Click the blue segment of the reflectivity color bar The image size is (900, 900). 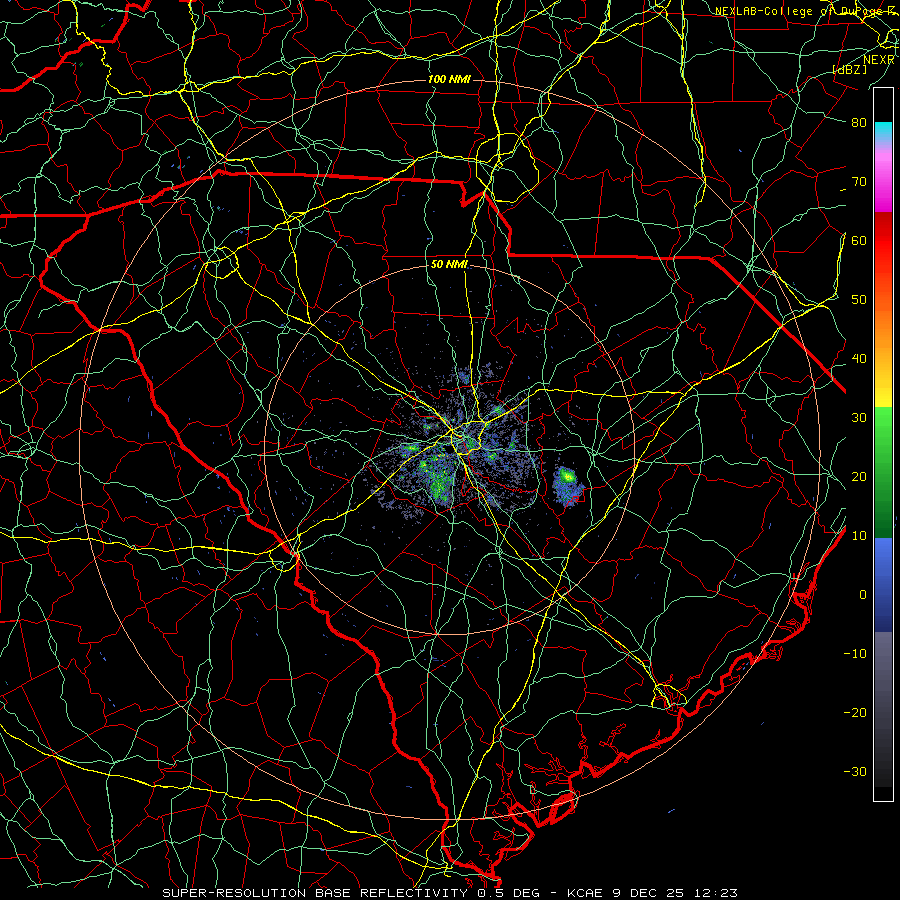(x=883, y=584)
